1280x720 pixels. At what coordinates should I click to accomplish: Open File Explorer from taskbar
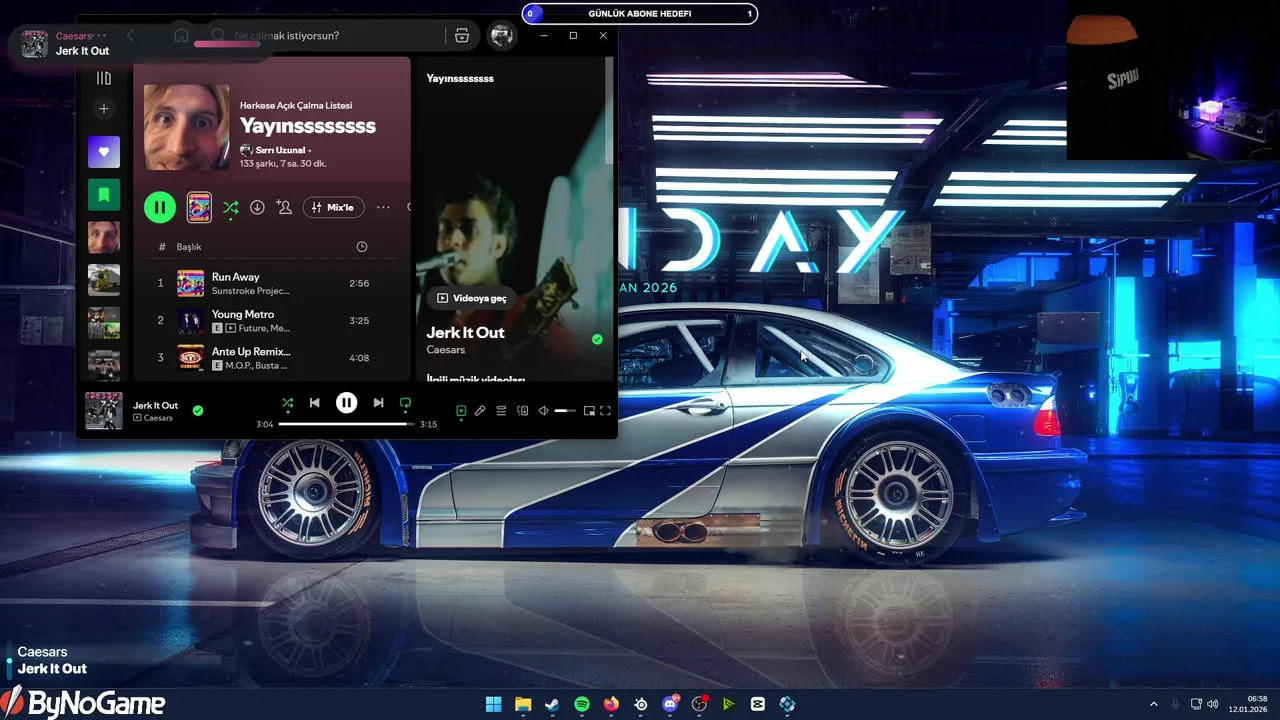click(523, 704)
